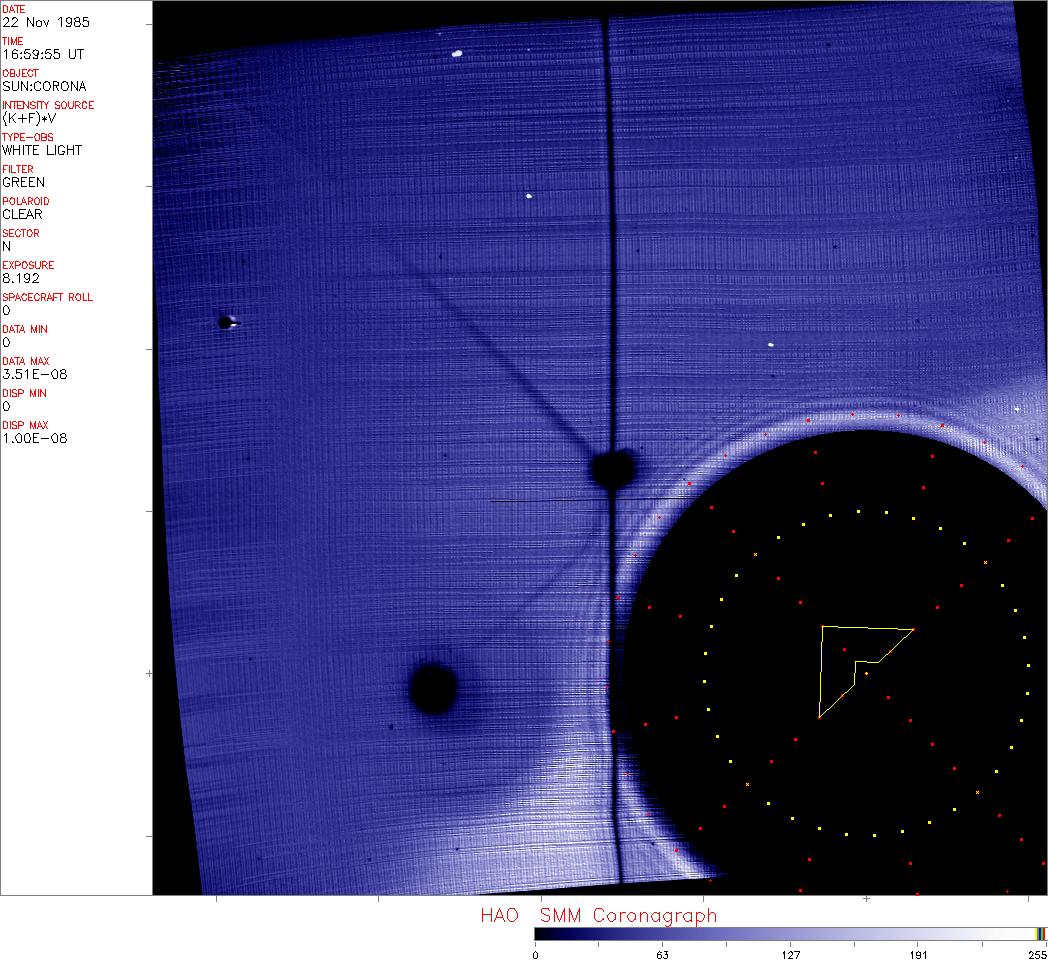Click the HAO SMM Coronagraph title
1048x960 pixels.
598,915
